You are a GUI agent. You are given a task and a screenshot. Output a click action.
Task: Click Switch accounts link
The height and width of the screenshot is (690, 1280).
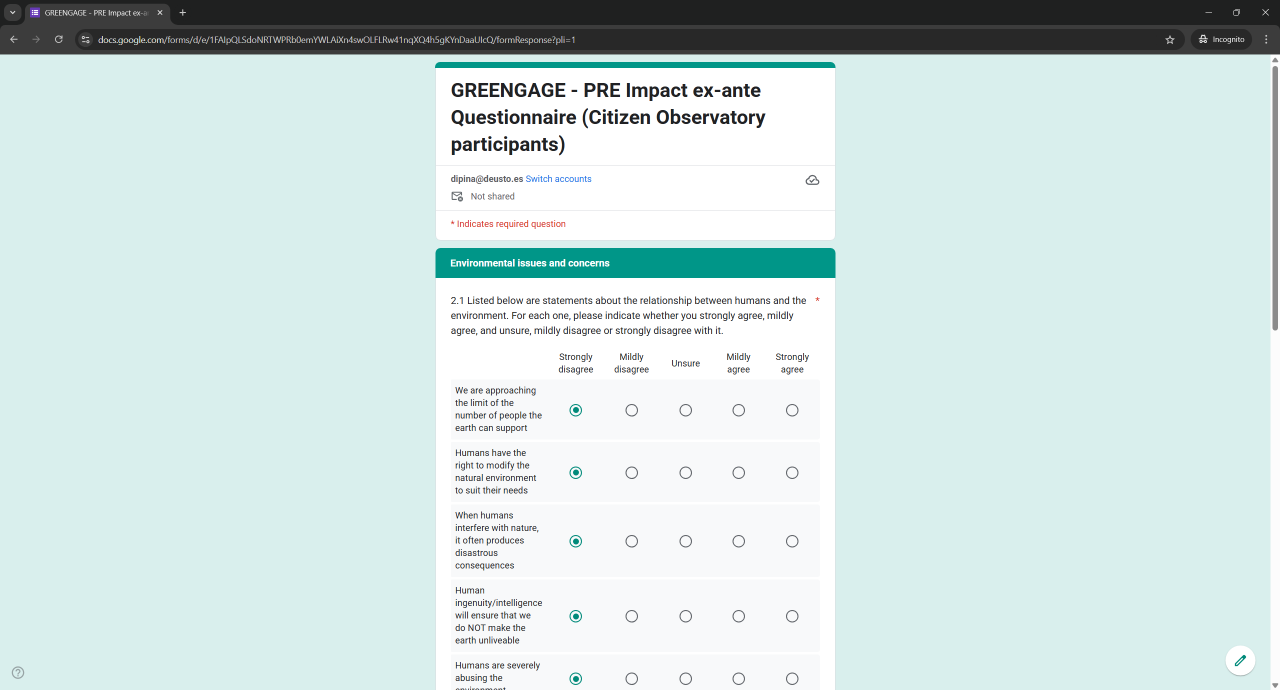[558, 179]
